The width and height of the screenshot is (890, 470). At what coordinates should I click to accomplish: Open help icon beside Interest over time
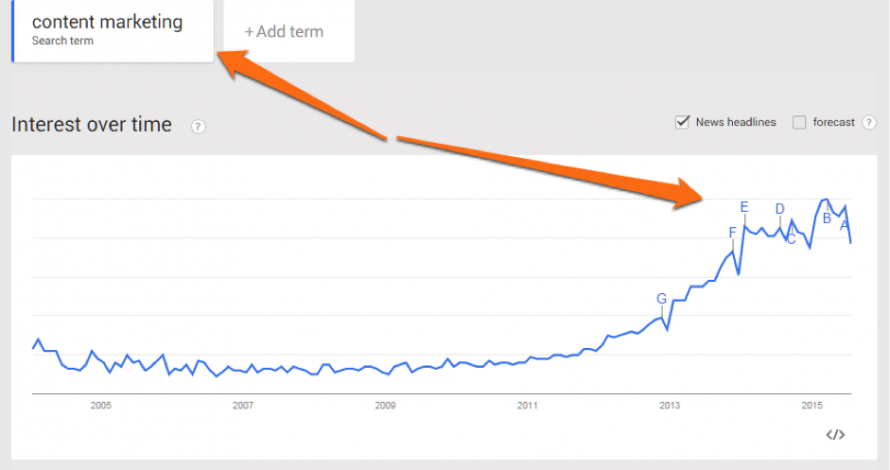point(198,126)
